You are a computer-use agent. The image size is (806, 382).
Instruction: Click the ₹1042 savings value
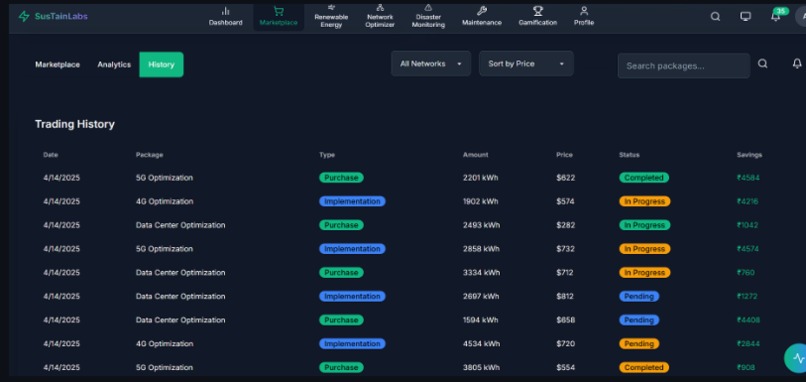coord(747,225)
